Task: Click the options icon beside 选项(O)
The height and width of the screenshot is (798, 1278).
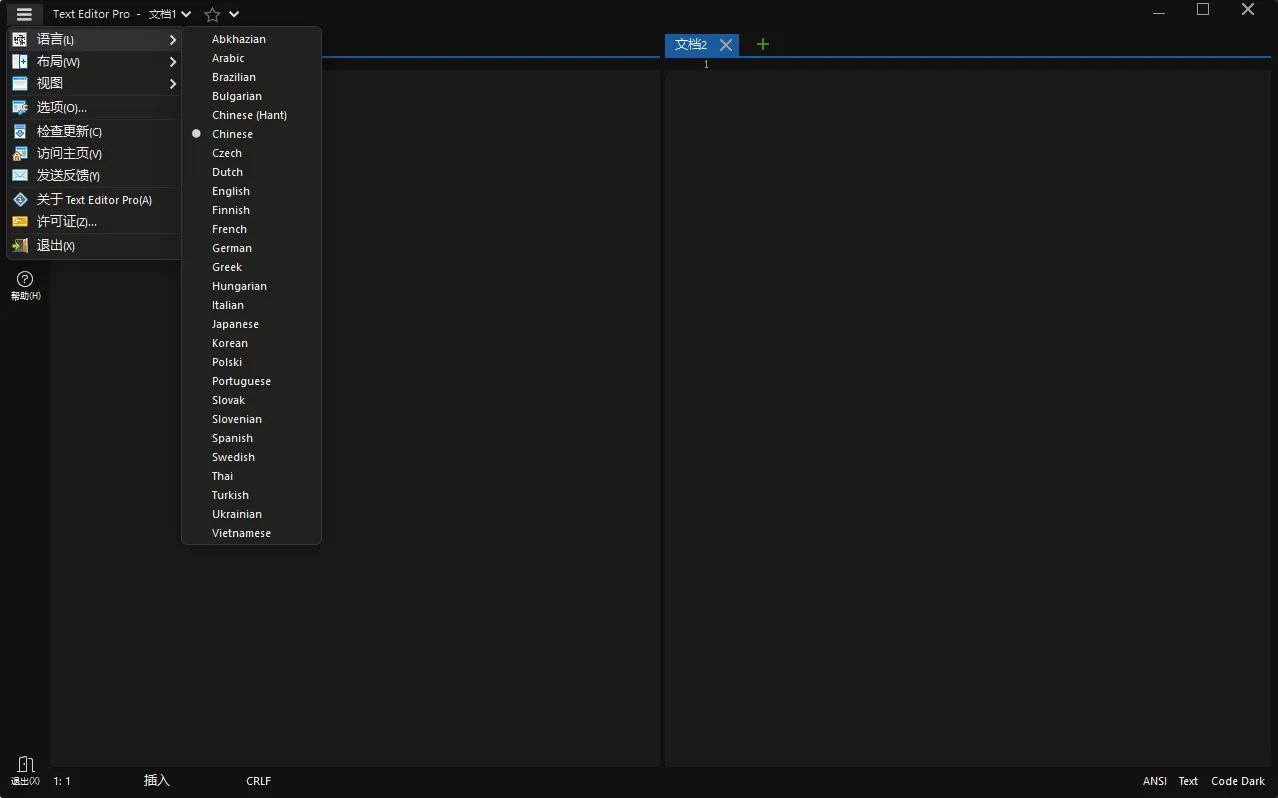Action: click(x=20, y=107)
